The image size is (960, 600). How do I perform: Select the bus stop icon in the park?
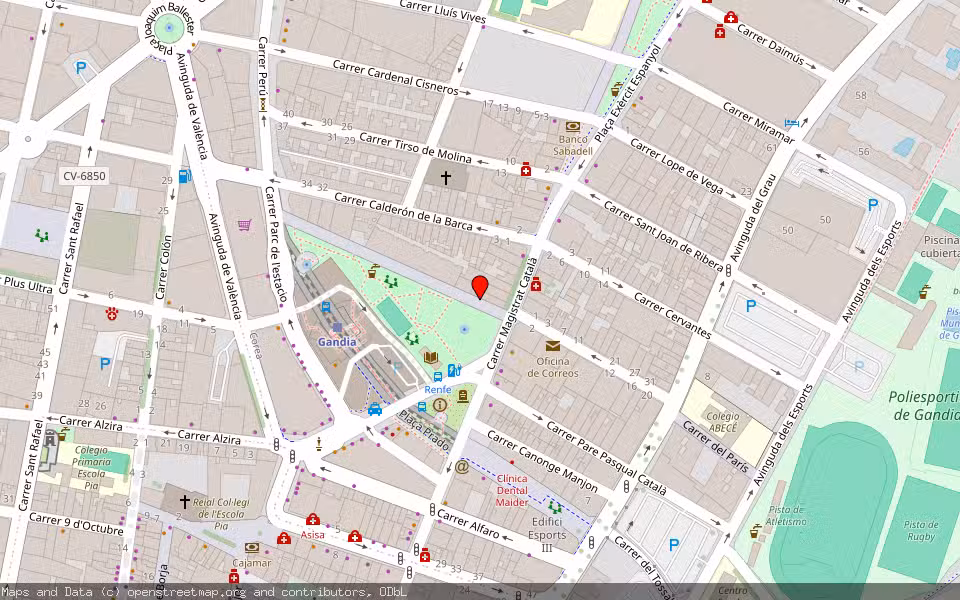pos(438,375)
